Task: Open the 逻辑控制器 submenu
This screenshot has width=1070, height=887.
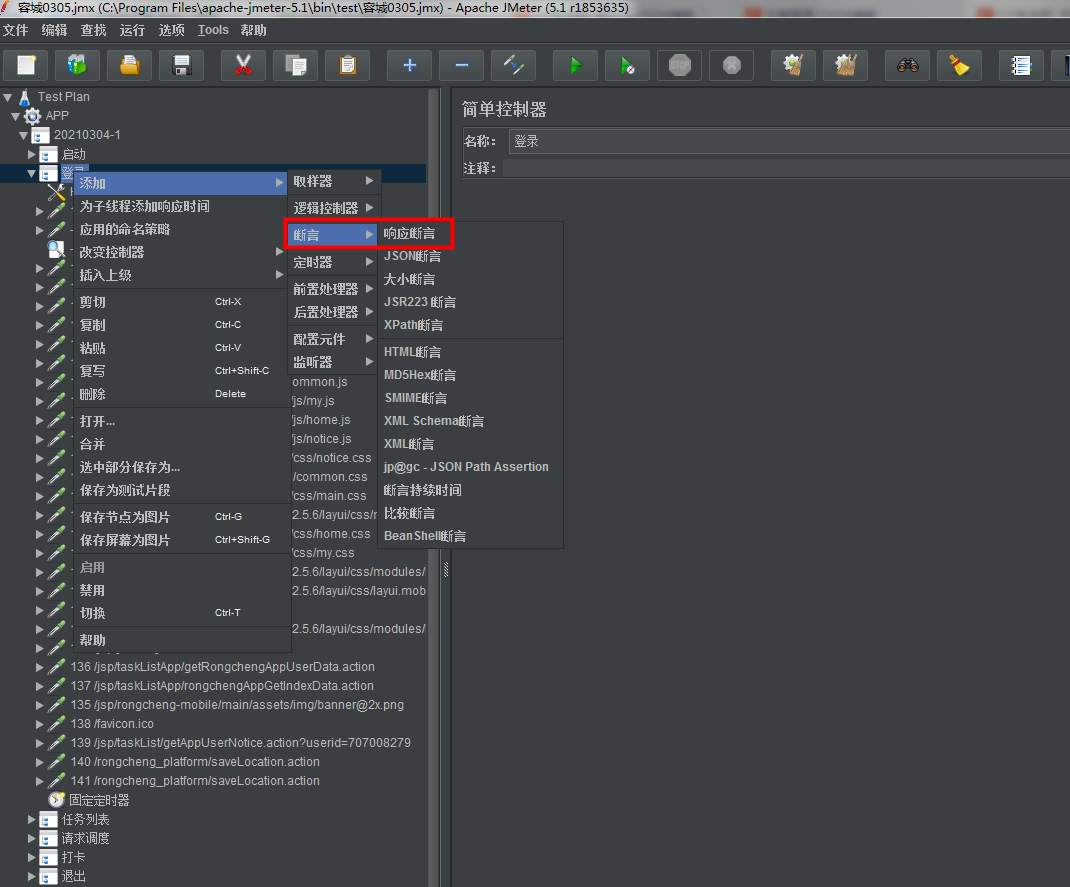Action: (333, 207)
